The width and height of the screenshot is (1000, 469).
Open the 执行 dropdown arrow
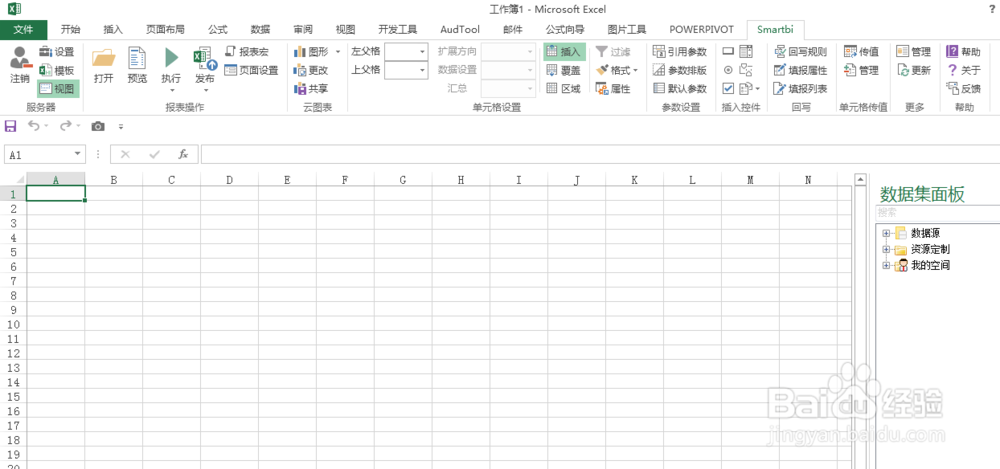pos(171,89)
